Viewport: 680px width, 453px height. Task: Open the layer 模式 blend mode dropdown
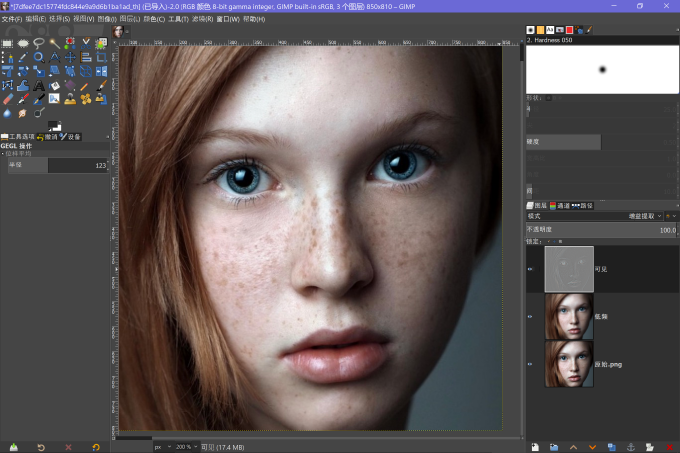(x=595, y=216)
